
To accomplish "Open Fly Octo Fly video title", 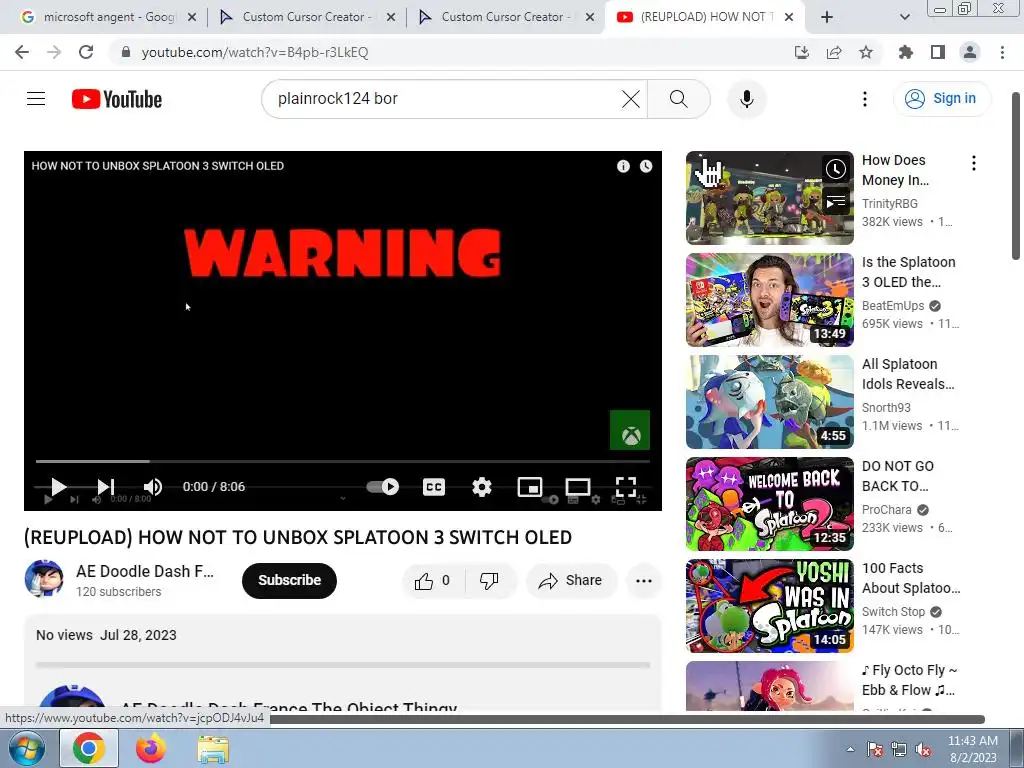I will [x=910, y=680].
